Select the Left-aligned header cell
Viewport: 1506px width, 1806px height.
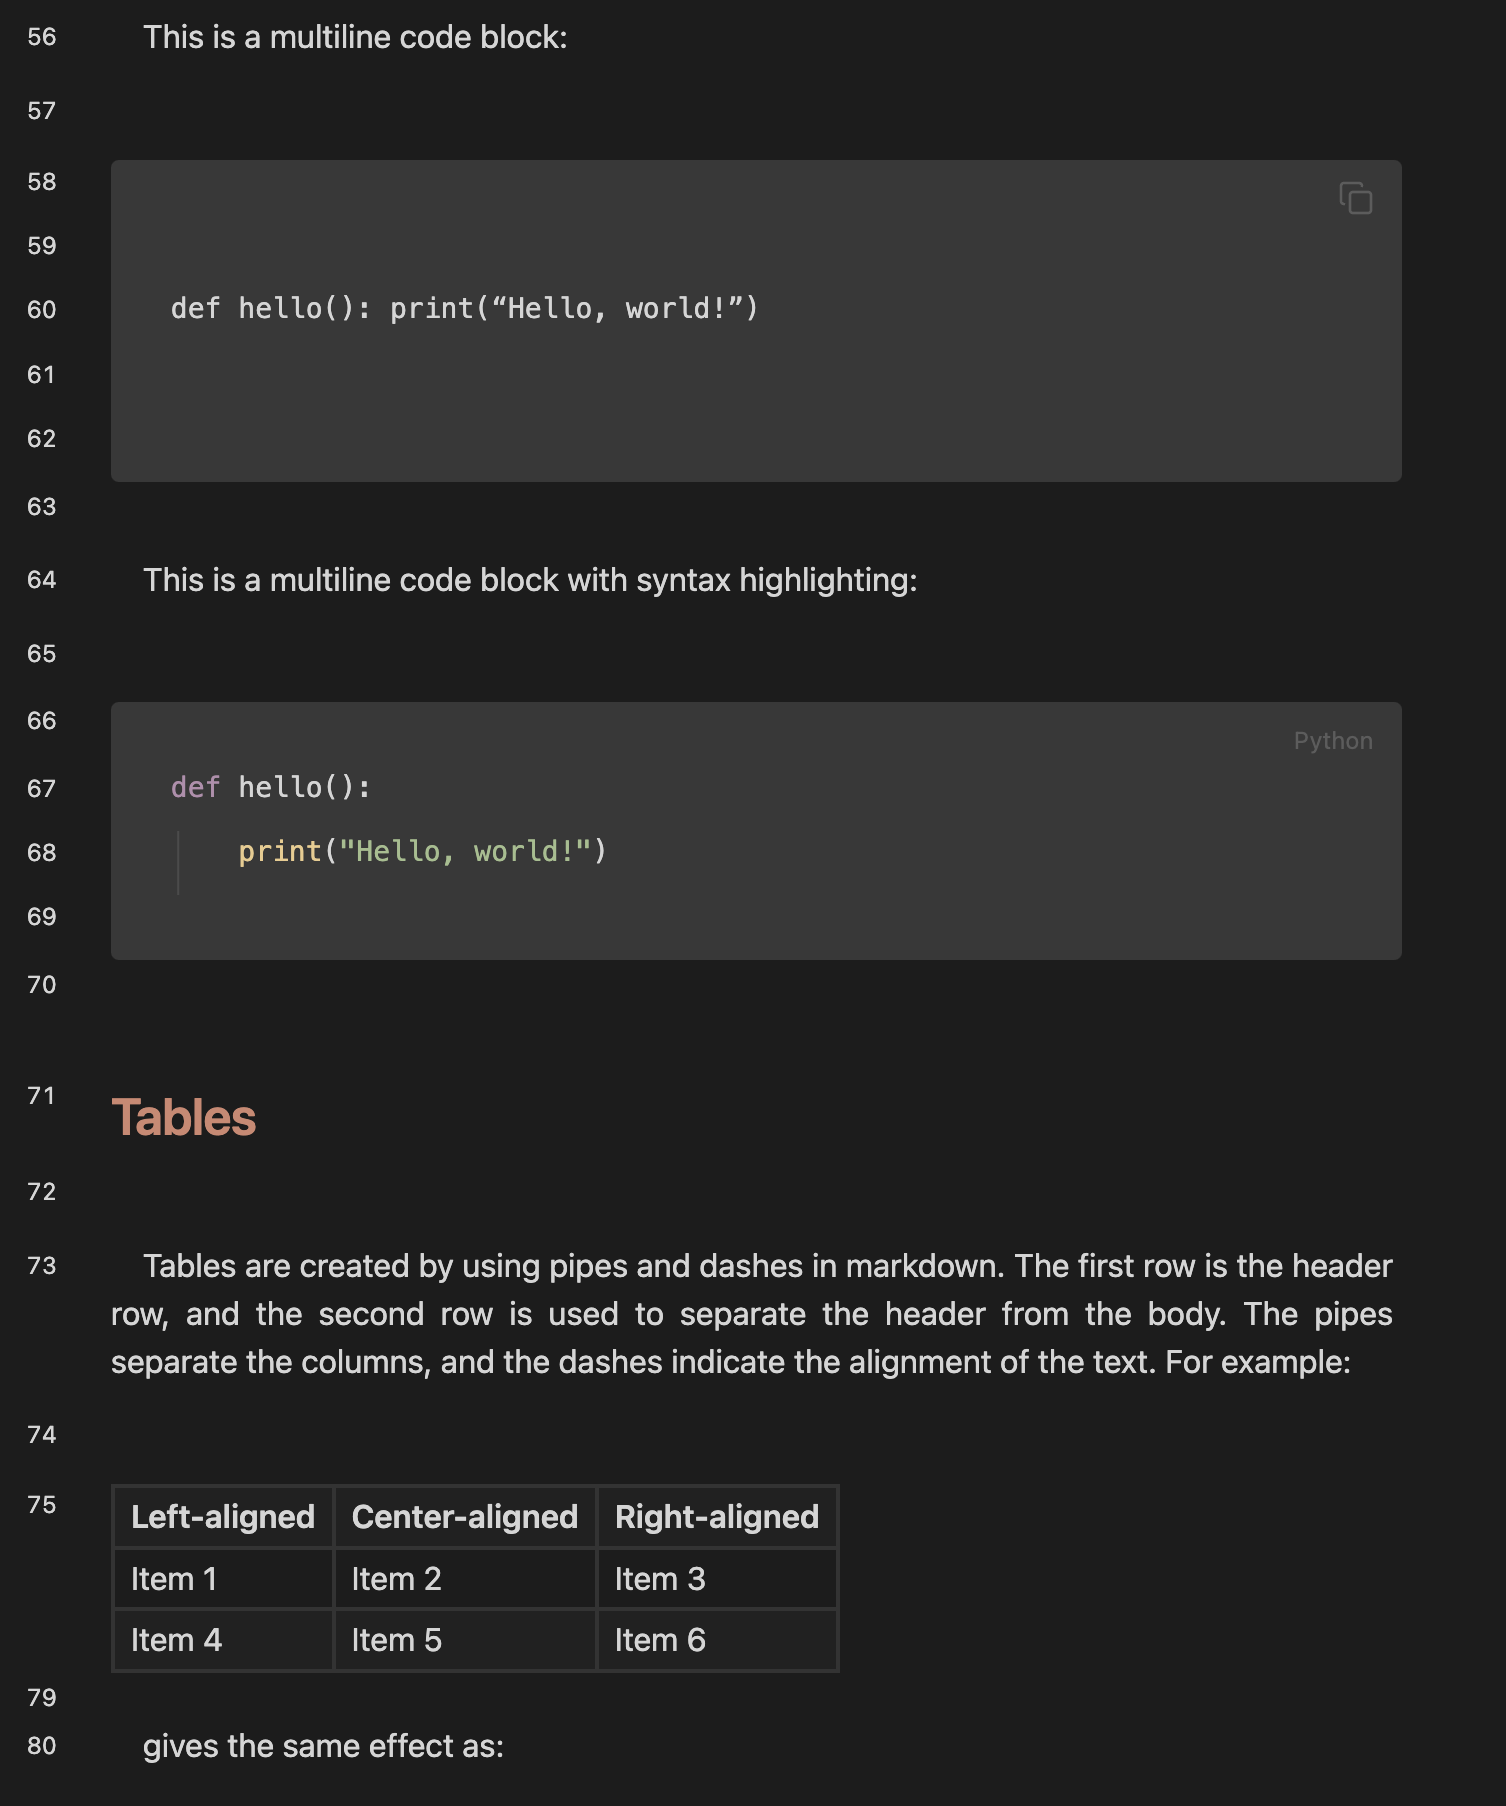click(223, 1517)
